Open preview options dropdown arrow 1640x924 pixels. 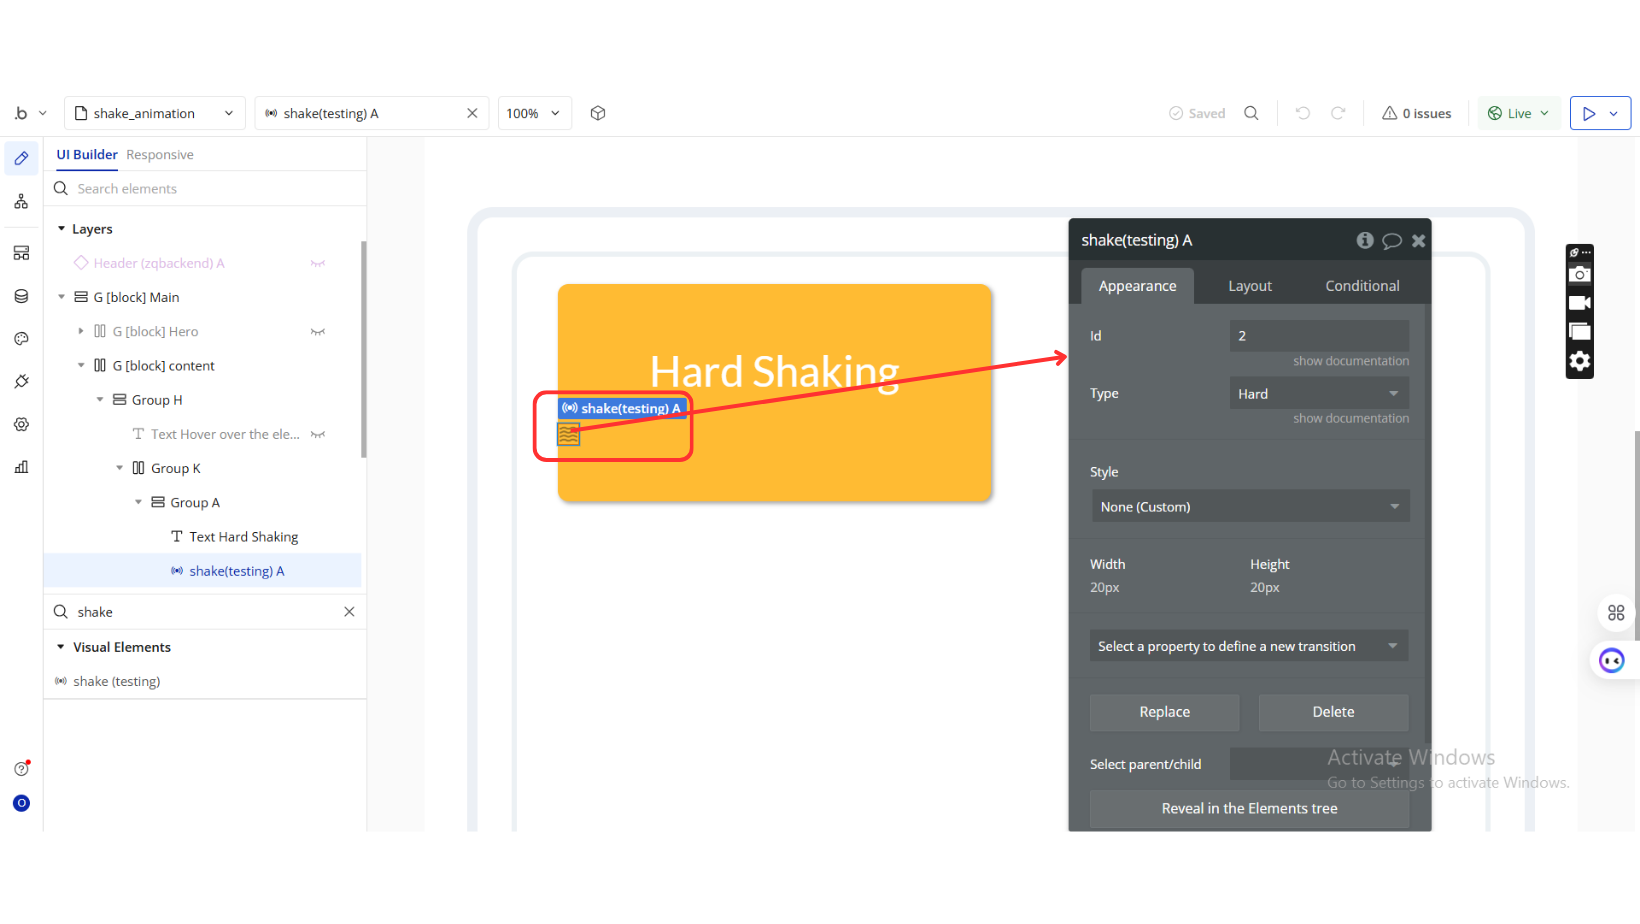click(x=1613, y=113)
